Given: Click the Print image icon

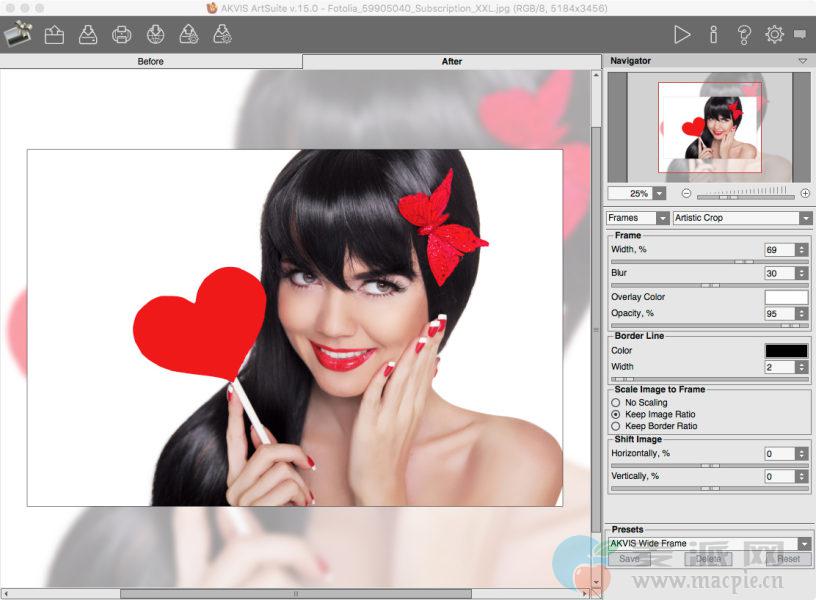Looking at the screenshot, I should 121,36.
